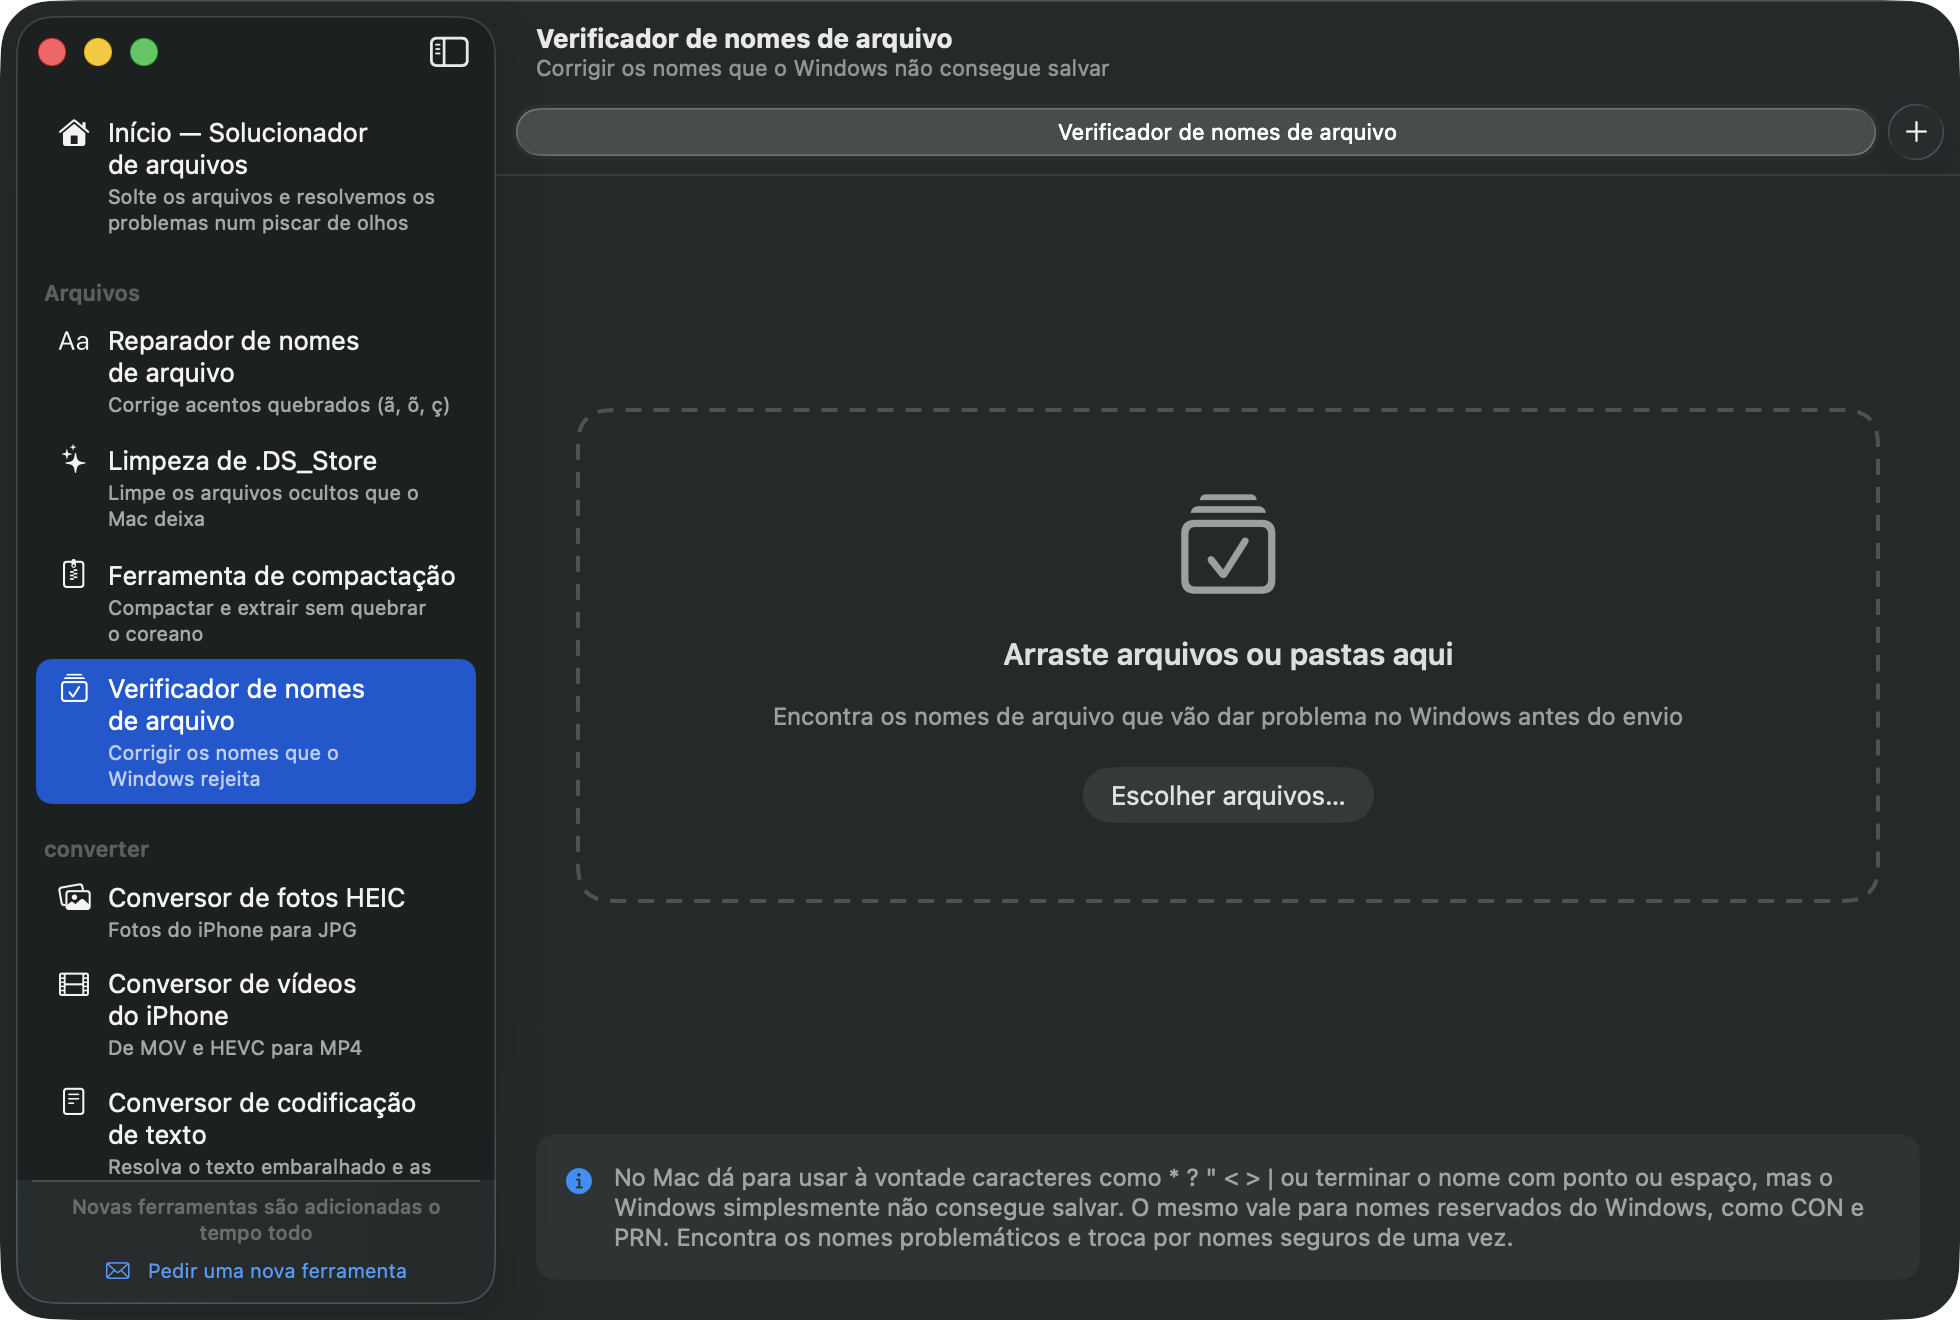1960x1320 pixels.
Task: Click the home icon for Início
Action: pyautogui.click(x=74, y=133)
